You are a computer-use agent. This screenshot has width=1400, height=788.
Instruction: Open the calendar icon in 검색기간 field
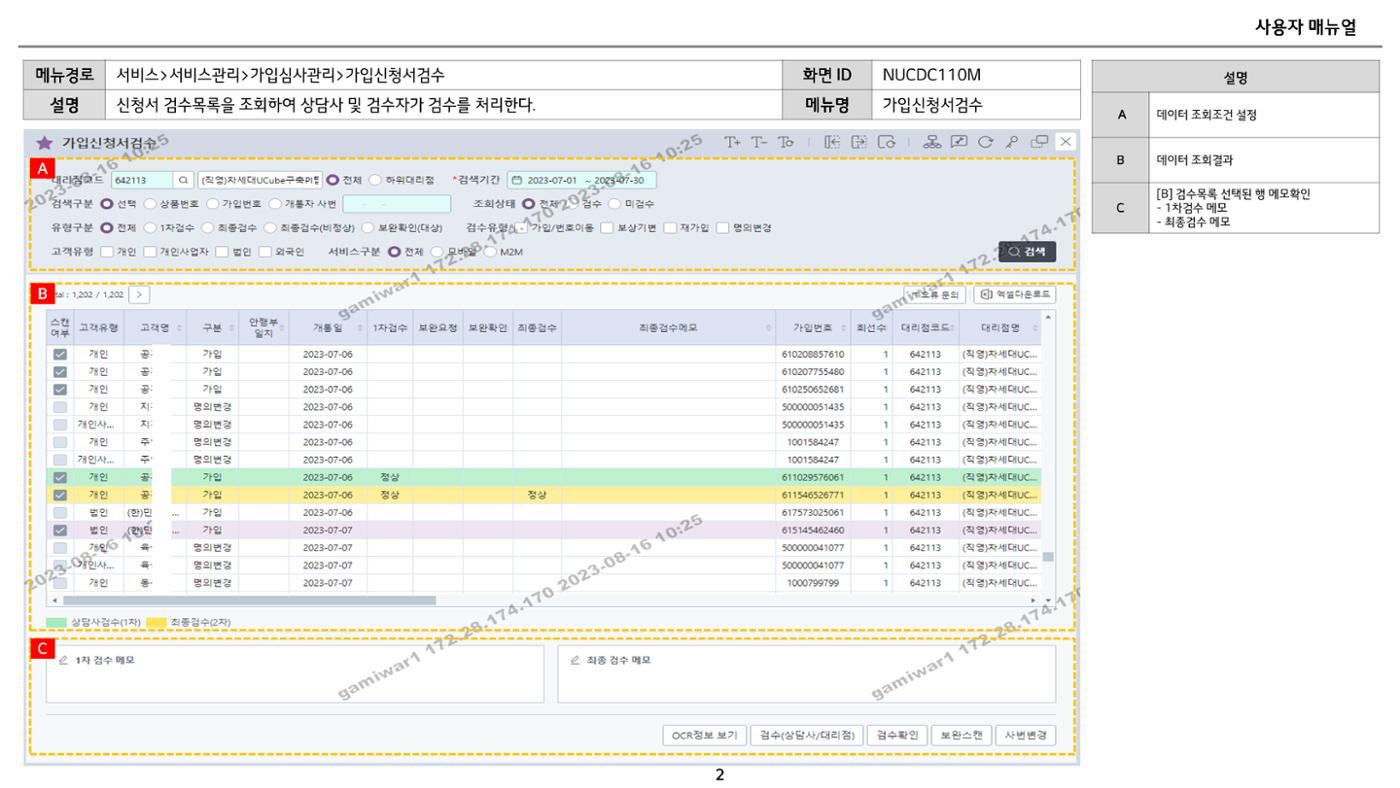(517, 181)
